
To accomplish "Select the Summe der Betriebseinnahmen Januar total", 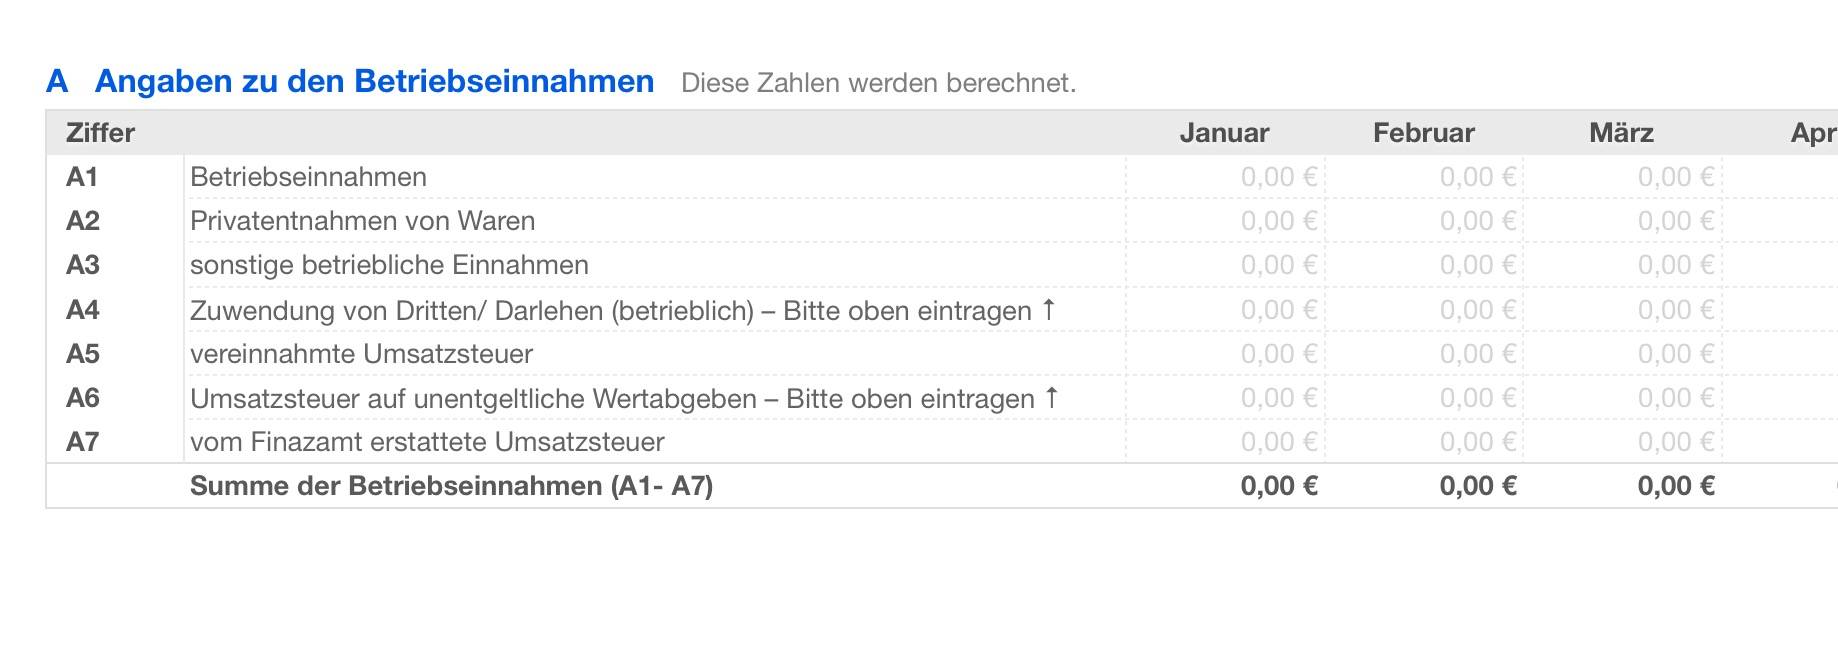I will coord(1278,486).
